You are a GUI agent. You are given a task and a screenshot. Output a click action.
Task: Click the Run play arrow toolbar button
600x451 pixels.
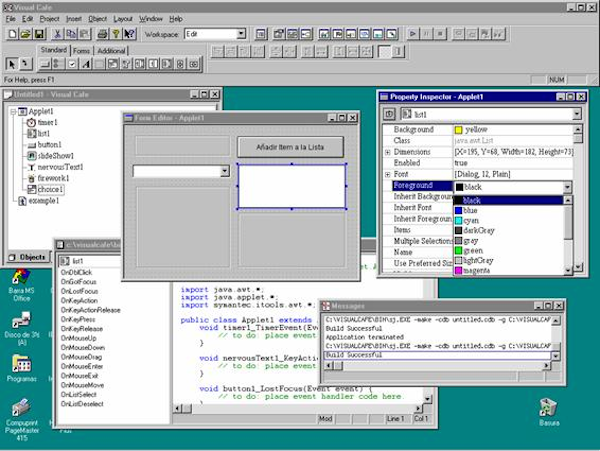(x=412, y=34)
